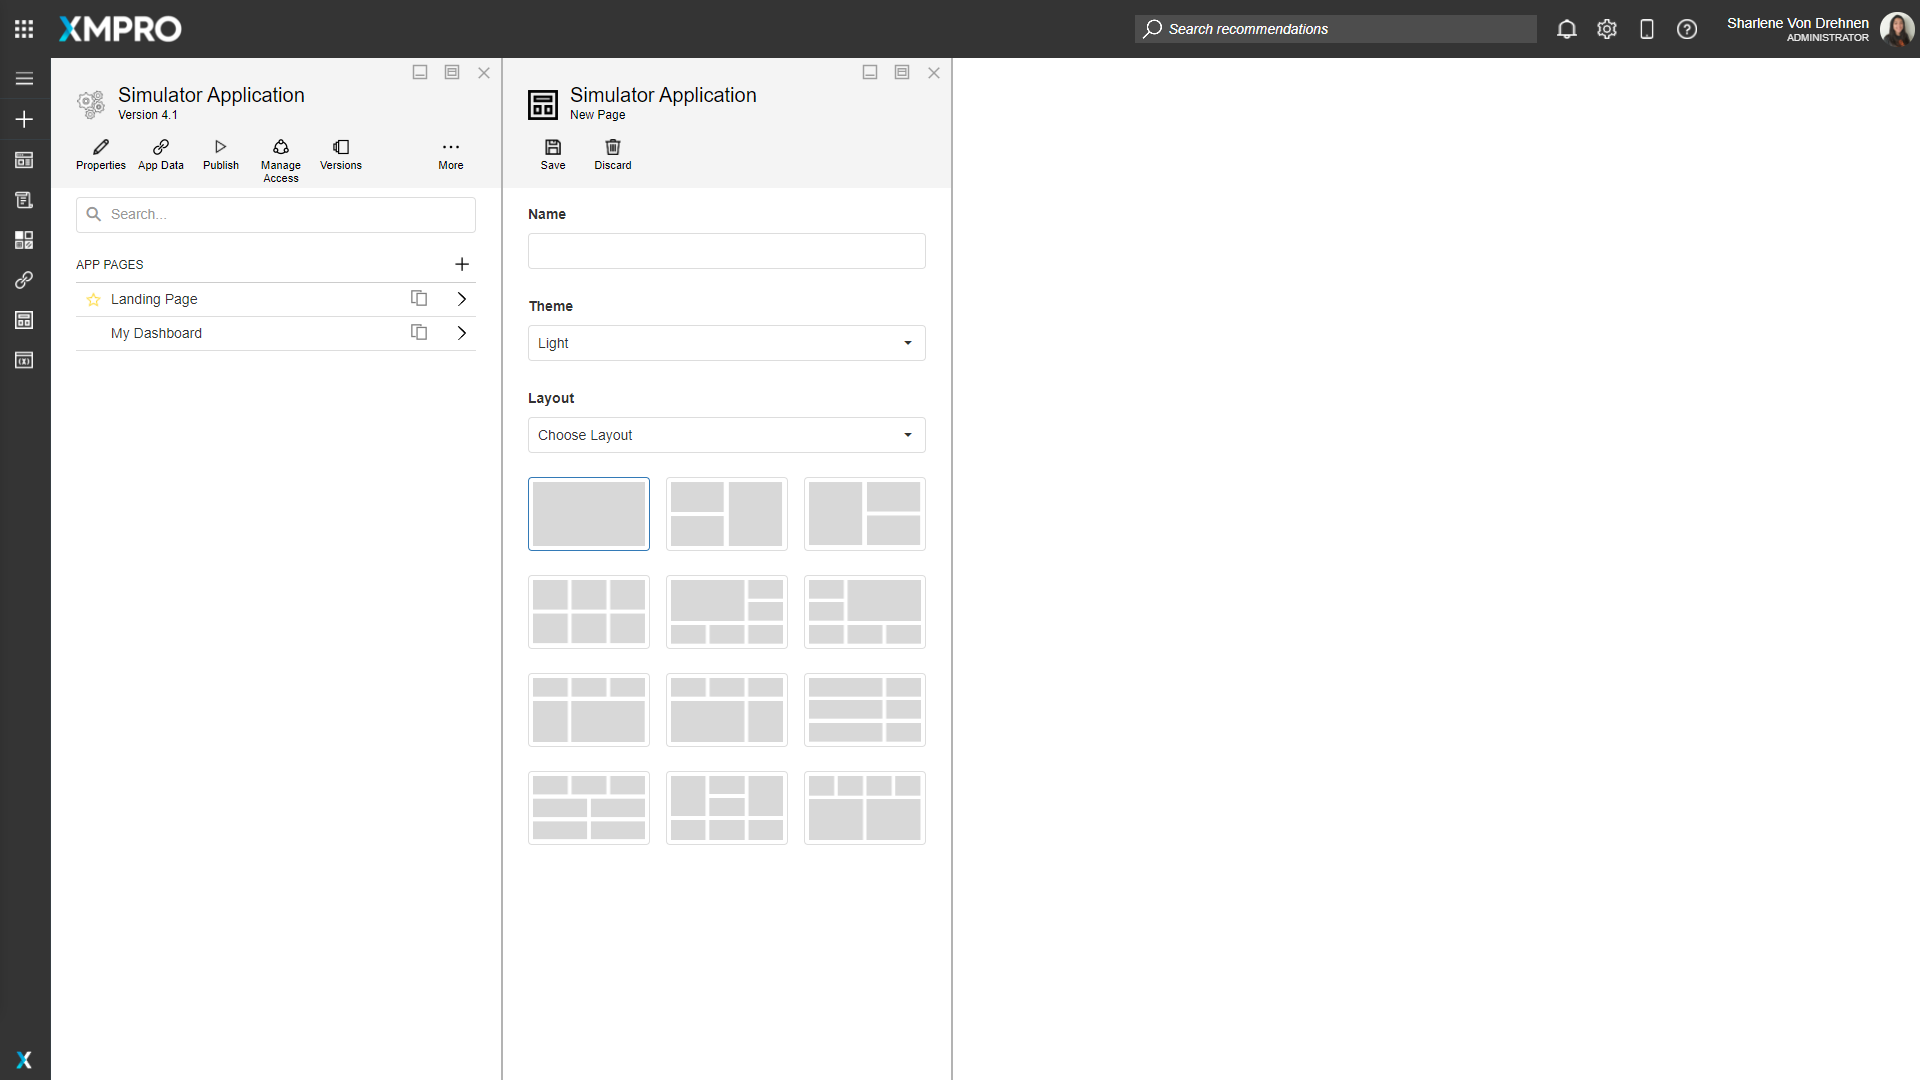The width and height of the screenshot is (1920, 1080).
Task: Duplicate the Landing Page
Action: (x=418, y=298)
